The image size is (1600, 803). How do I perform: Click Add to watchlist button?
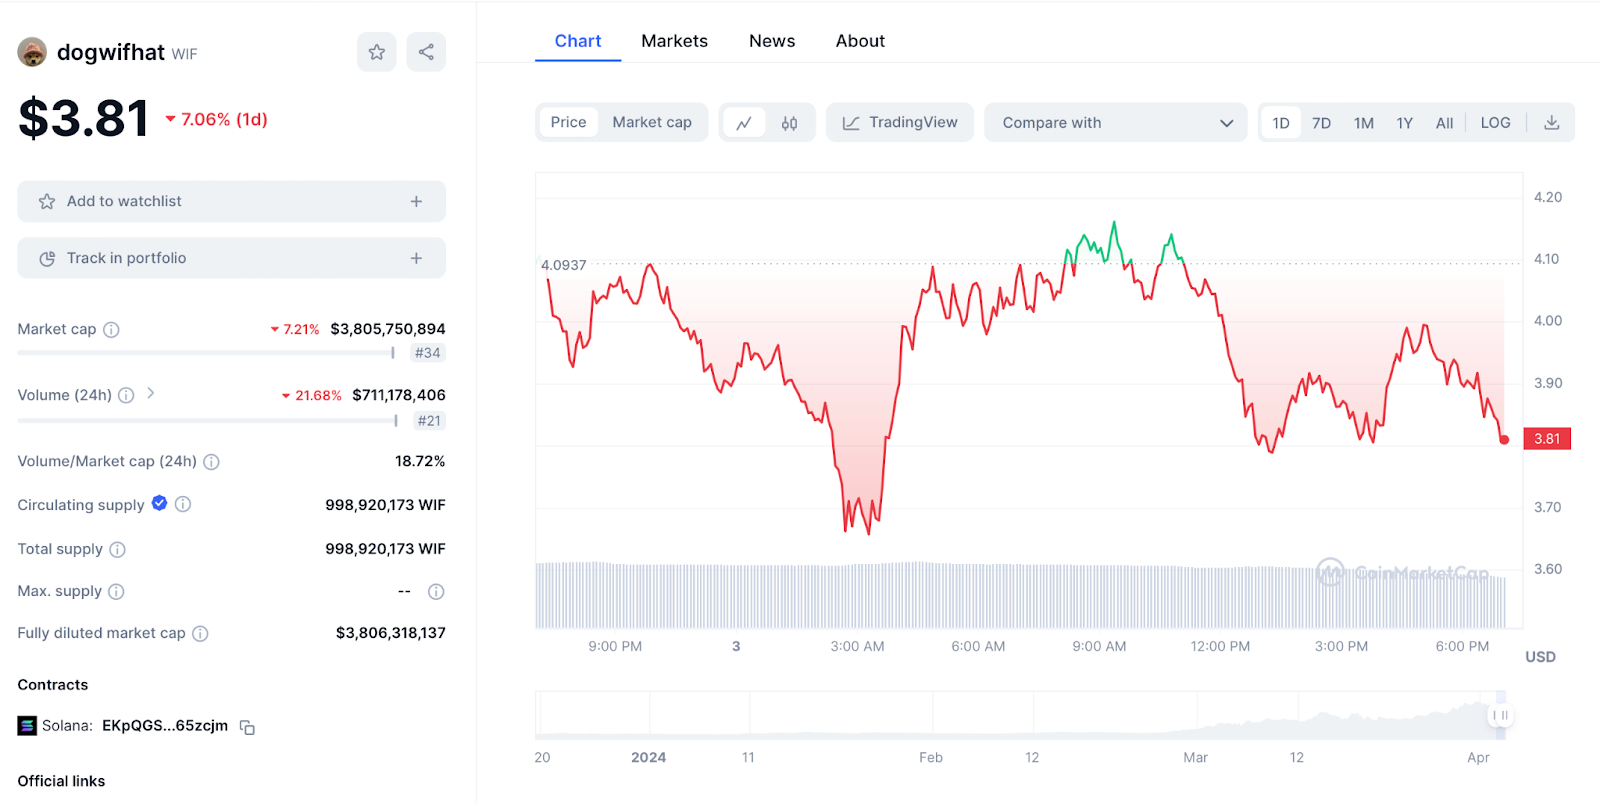(x=231, y=202)
